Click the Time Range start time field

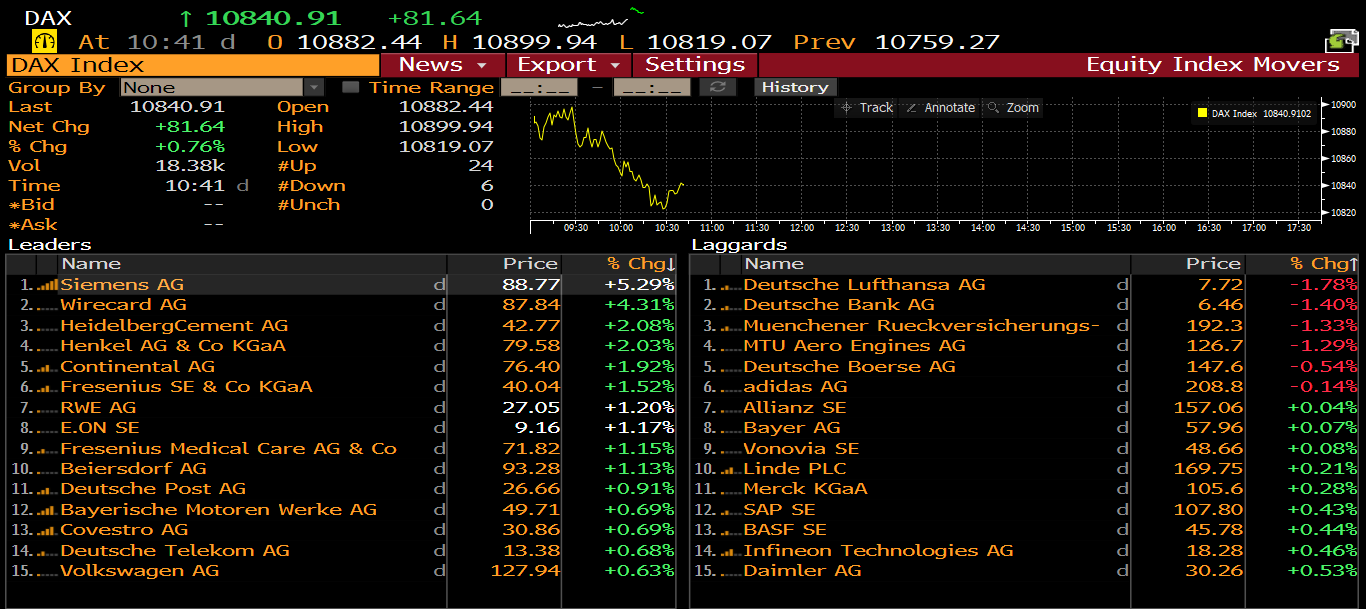click(539, 87)
